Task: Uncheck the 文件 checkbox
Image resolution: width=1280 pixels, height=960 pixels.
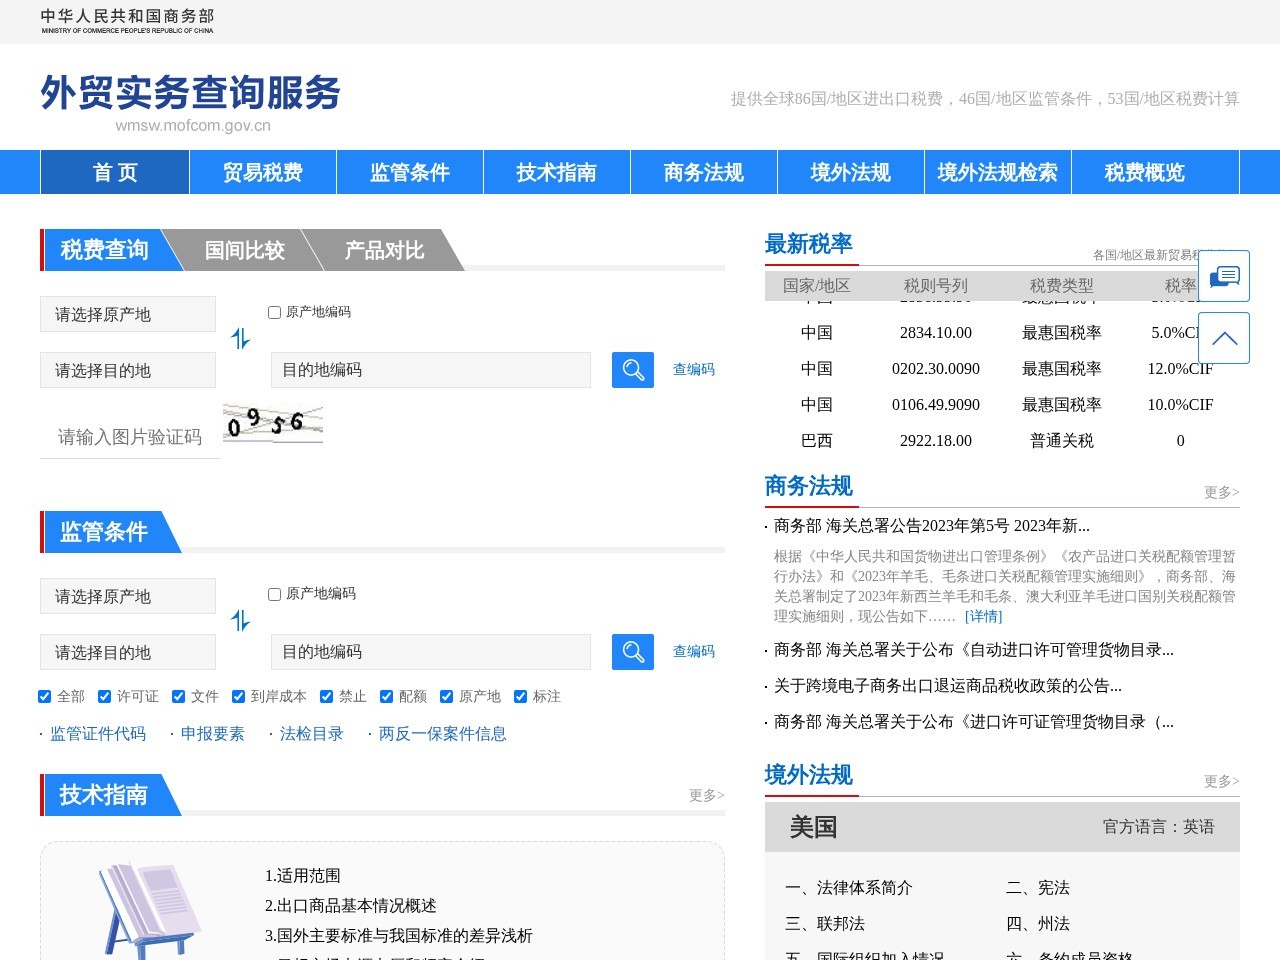Action: pyautogui.click(x=178, y=697)
